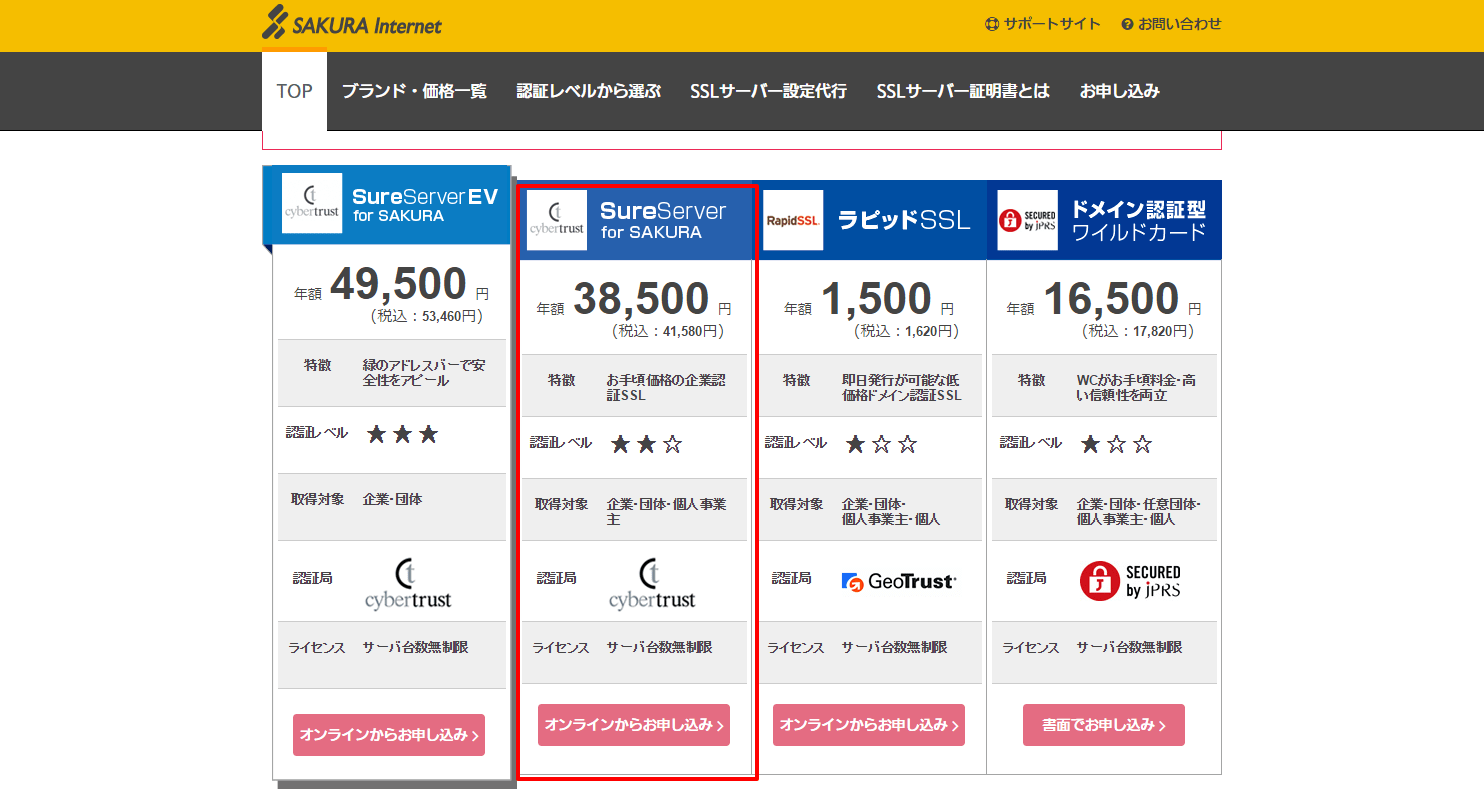Open 認証レベルから選ぶ menu item
The image size is (1484, 798).
pyautogui.click(x=589, y=91)
